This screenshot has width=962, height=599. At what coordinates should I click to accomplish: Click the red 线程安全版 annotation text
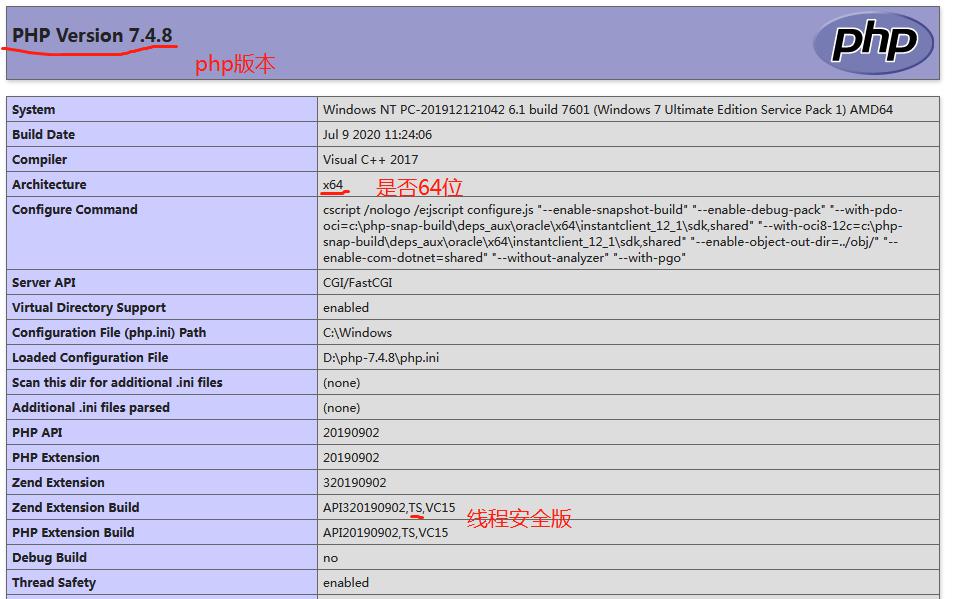(x=516, y=521)
